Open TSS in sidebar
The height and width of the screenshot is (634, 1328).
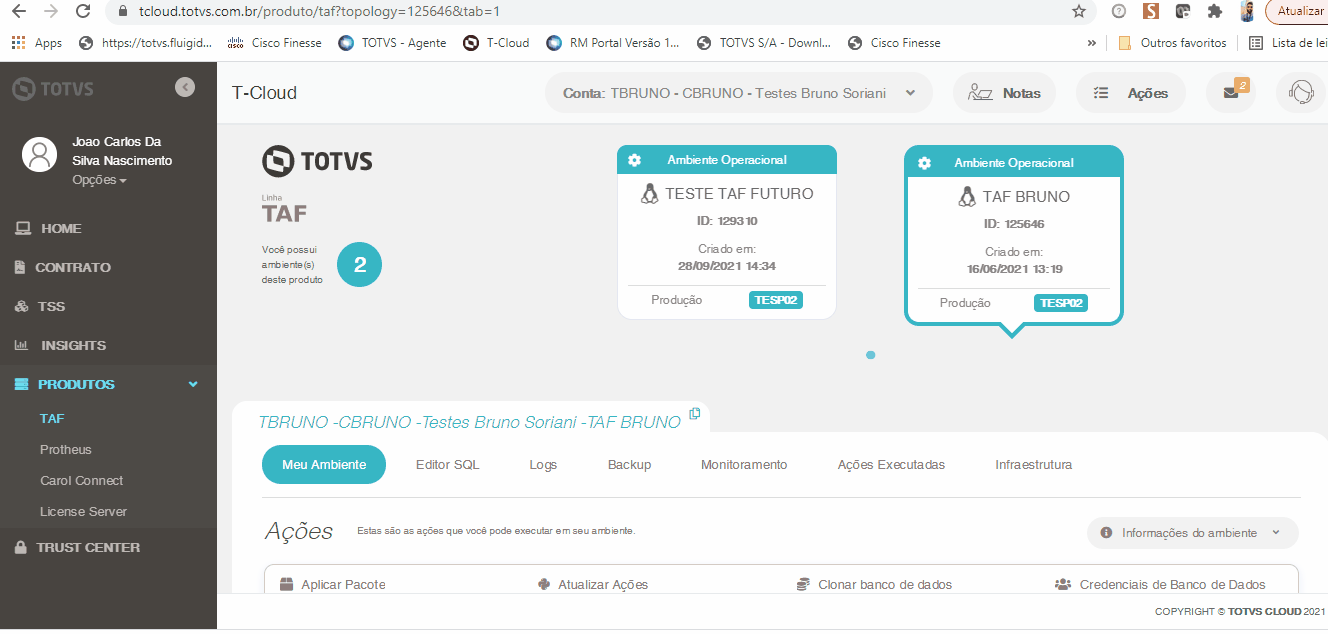[x=50, y=307]
